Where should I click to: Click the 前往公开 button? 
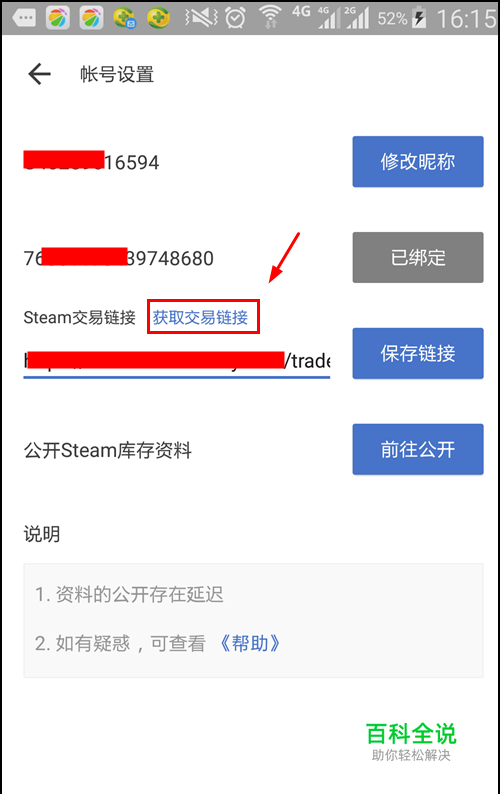[x=418, y=449]
